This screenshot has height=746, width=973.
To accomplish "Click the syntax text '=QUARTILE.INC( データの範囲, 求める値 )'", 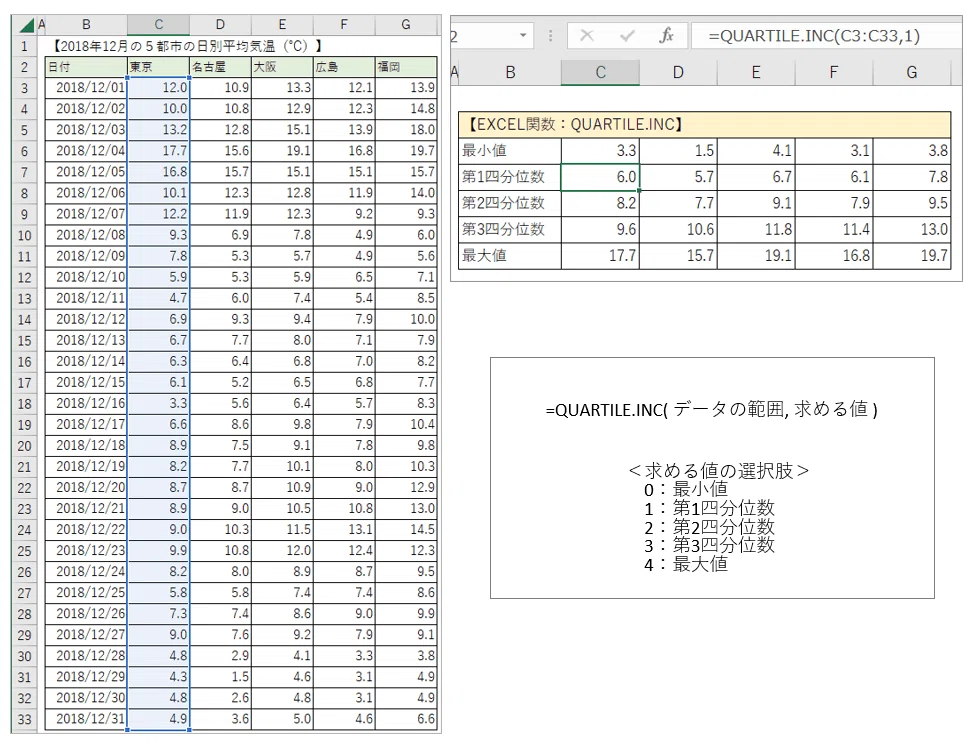I will [x=712, y=410].
